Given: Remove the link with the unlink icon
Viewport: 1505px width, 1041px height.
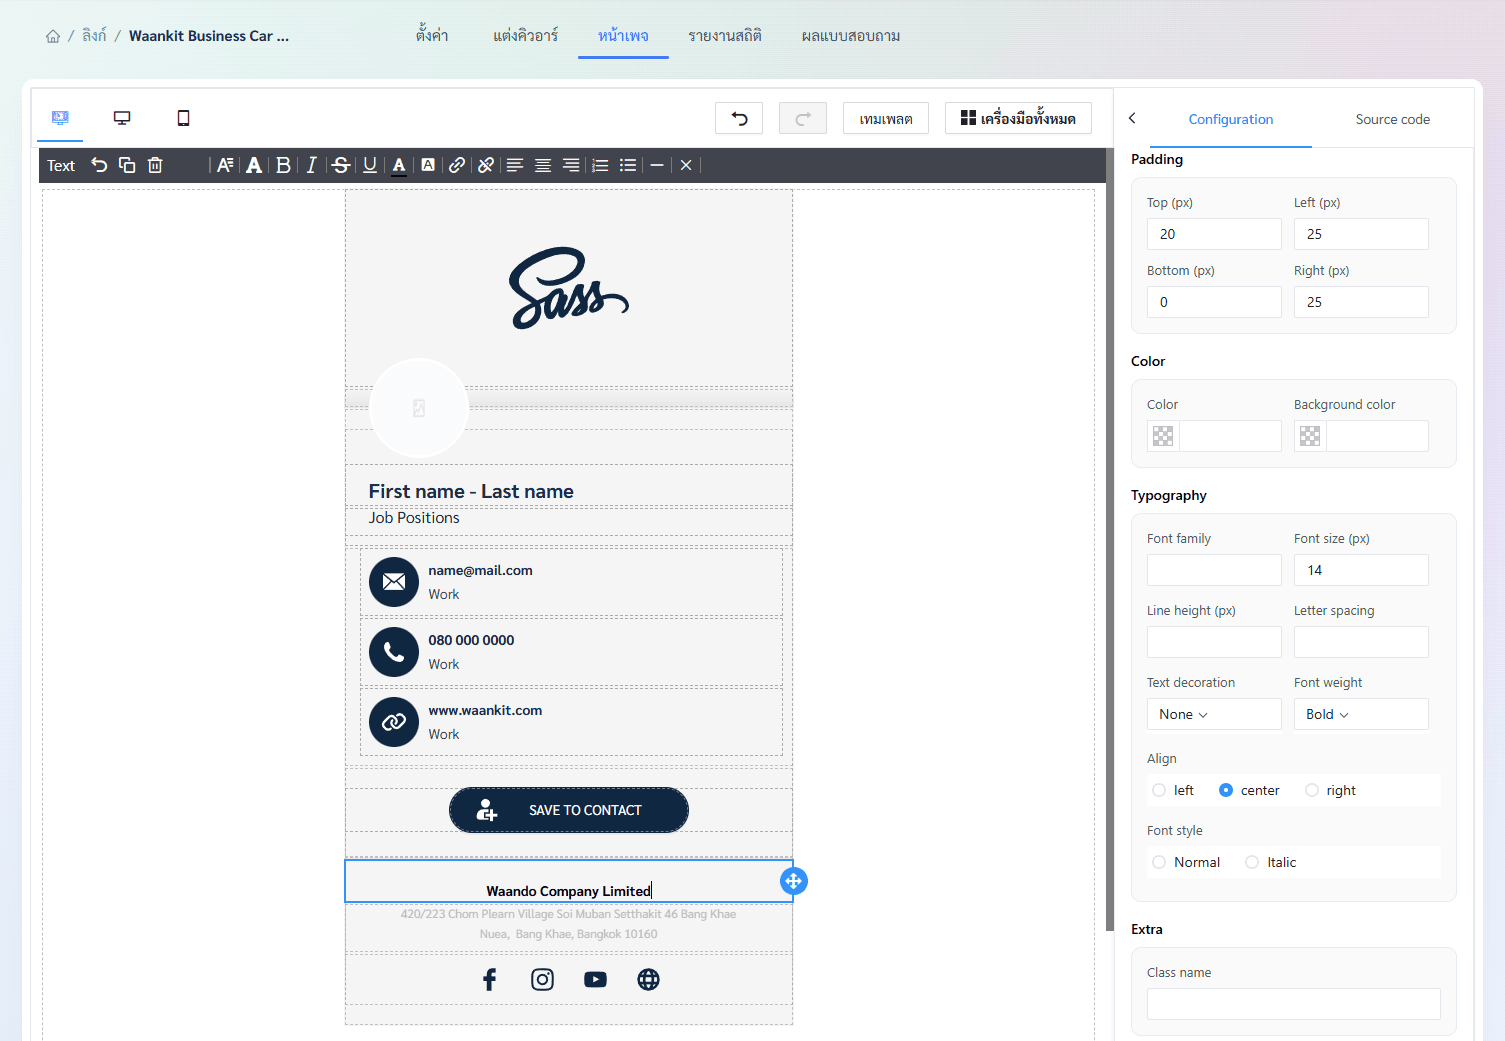Looking at the screenshot, I should (x=486, y=165).
